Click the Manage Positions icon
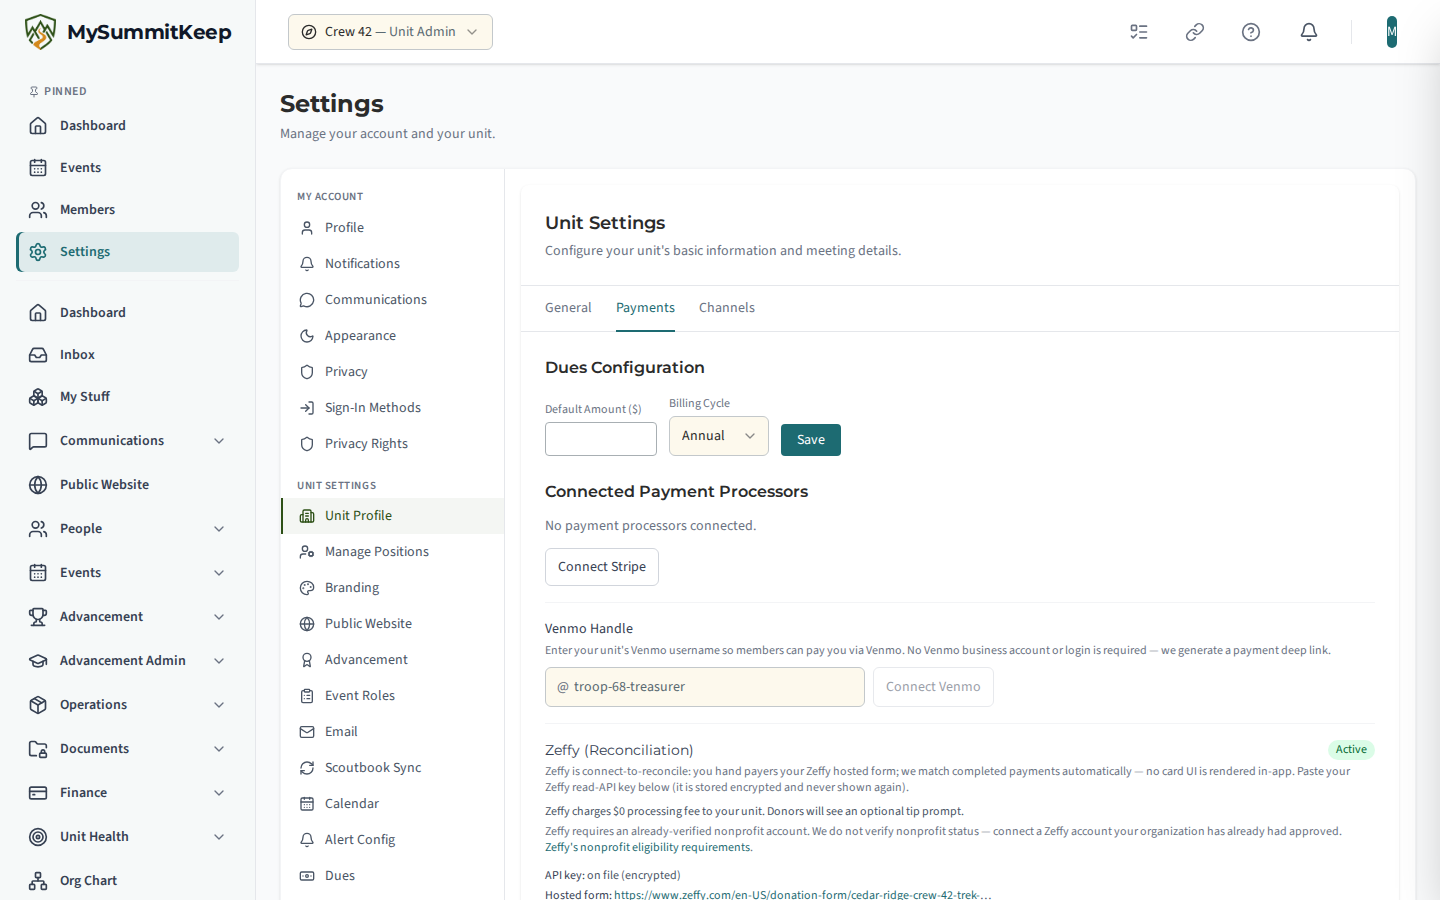 pyautogui.click(x=307, y=552)
